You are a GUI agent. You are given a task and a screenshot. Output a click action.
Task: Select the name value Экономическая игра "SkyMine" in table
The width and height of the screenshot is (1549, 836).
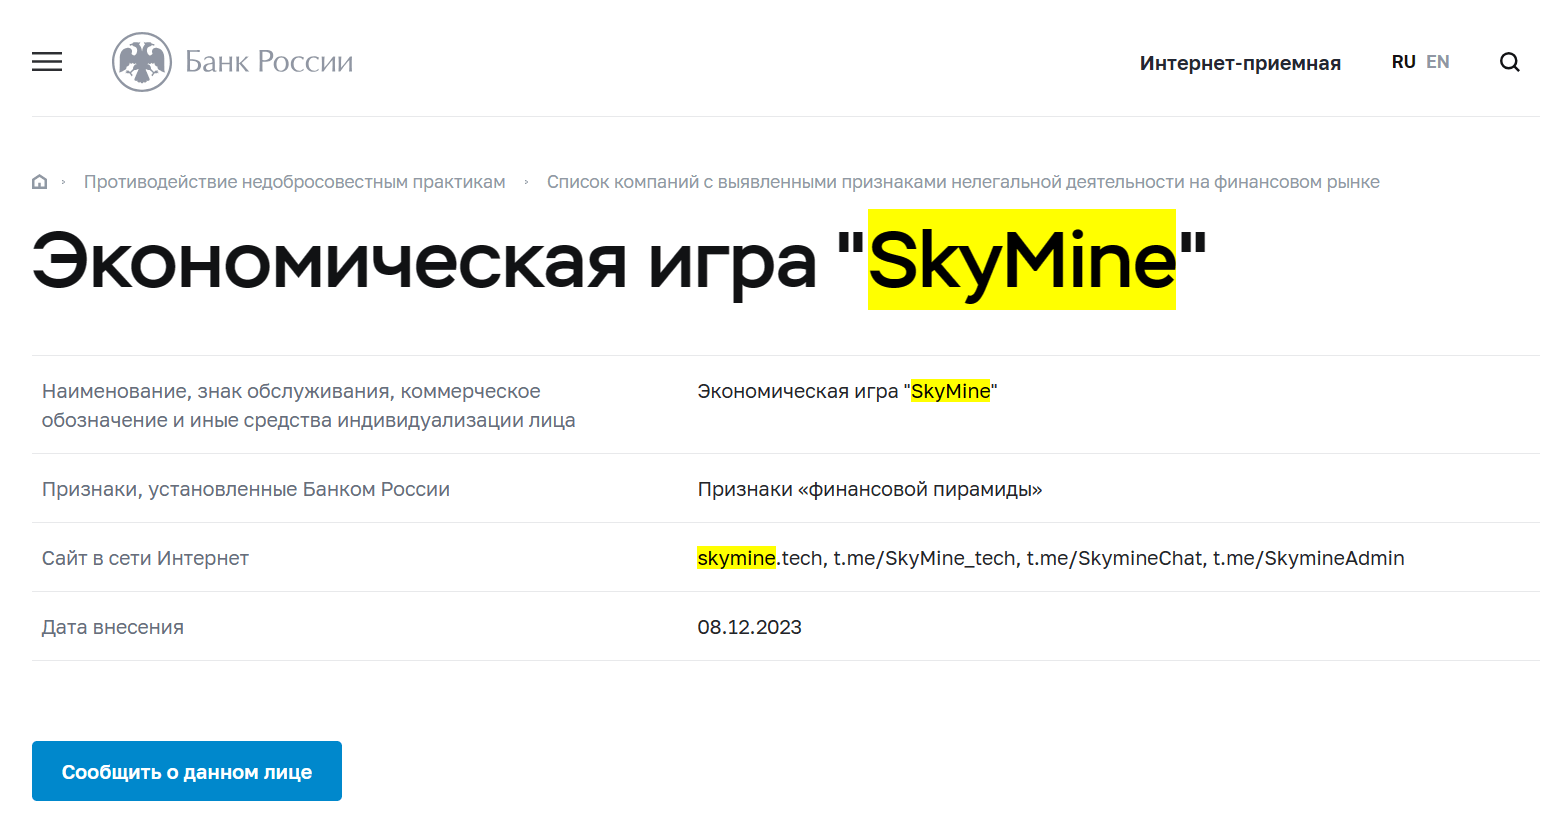(847, 391)
